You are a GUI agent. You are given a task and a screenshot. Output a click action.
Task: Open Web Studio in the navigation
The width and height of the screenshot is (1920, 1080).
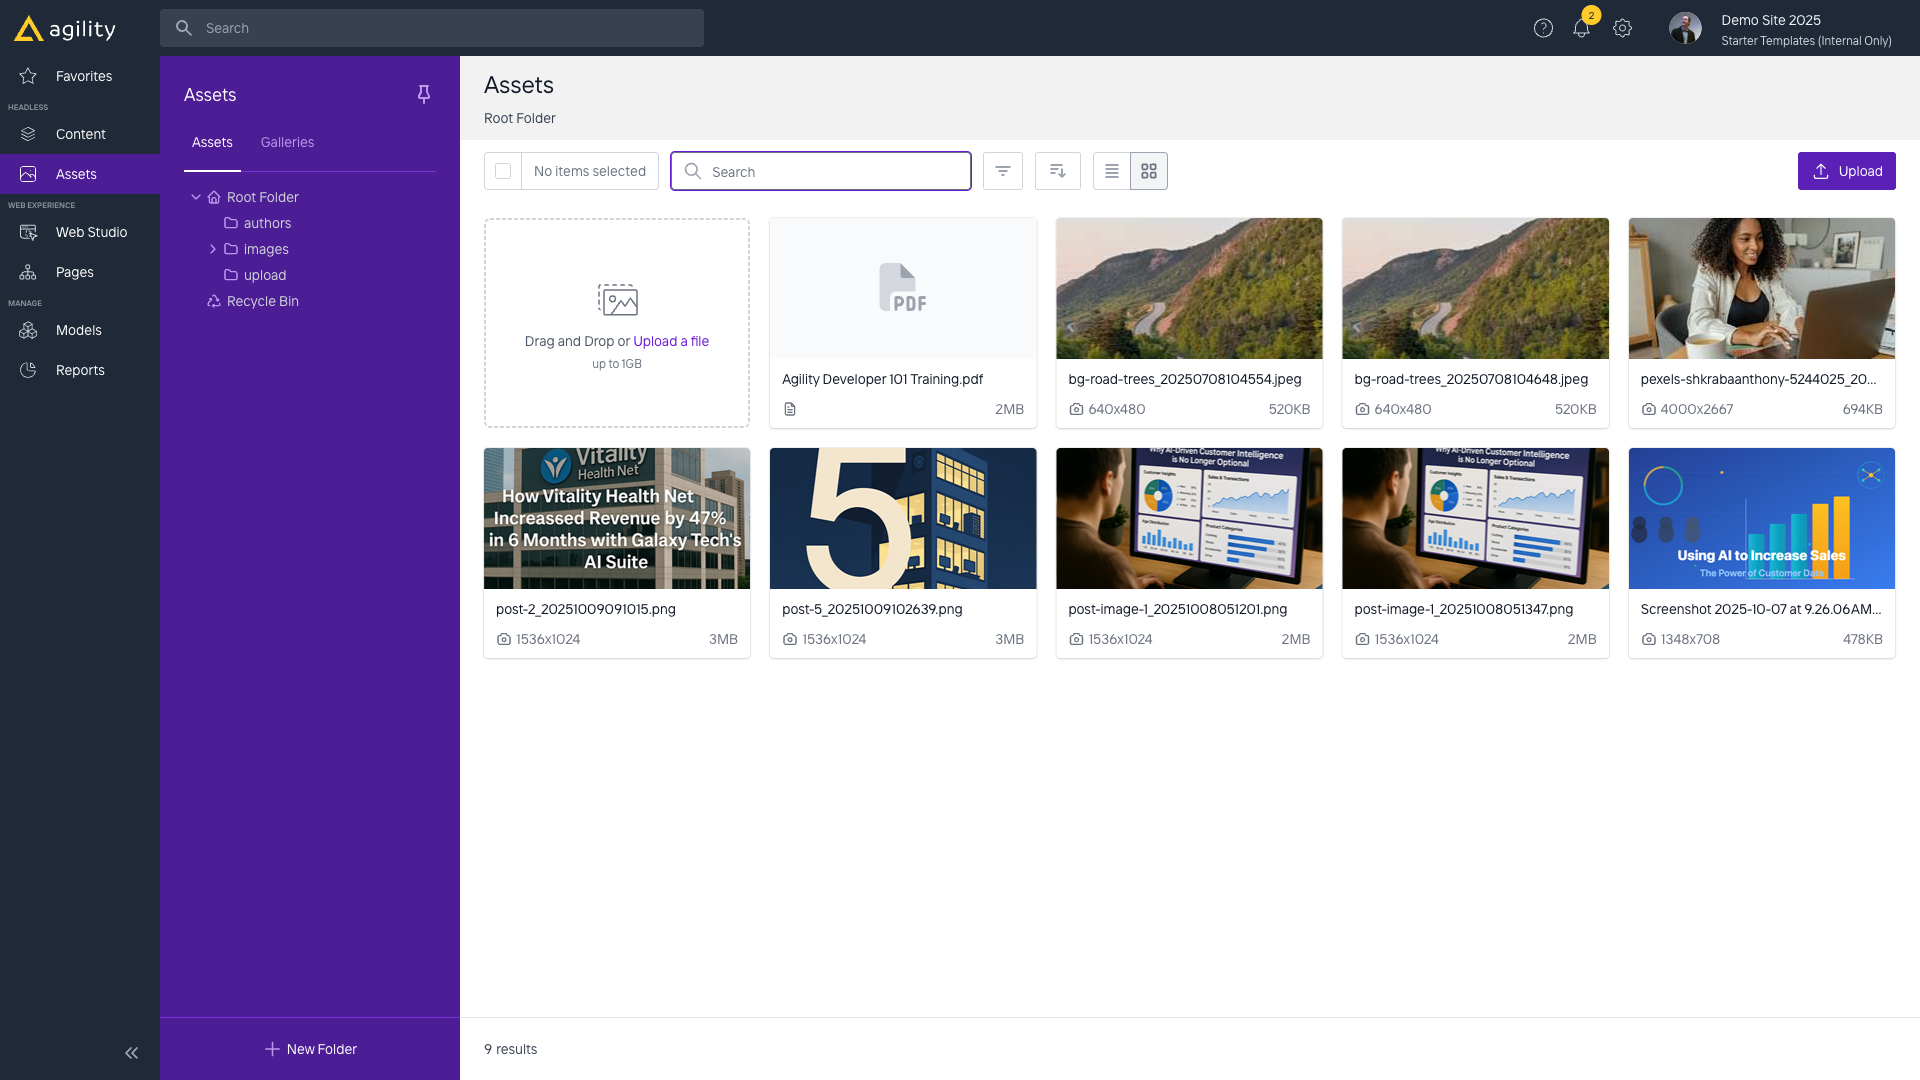pyautogui.click(x=80, y=232)
